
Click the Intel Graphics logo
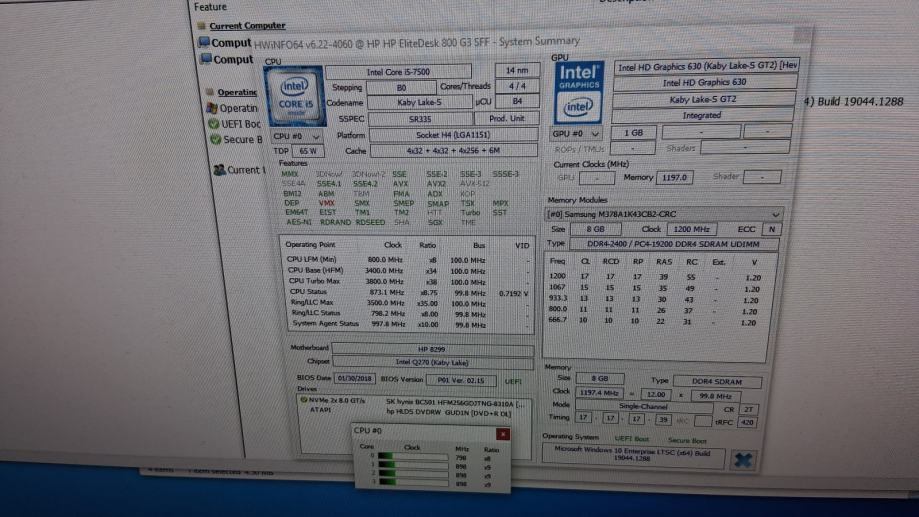pyautogui.click(x=578, y=91)
